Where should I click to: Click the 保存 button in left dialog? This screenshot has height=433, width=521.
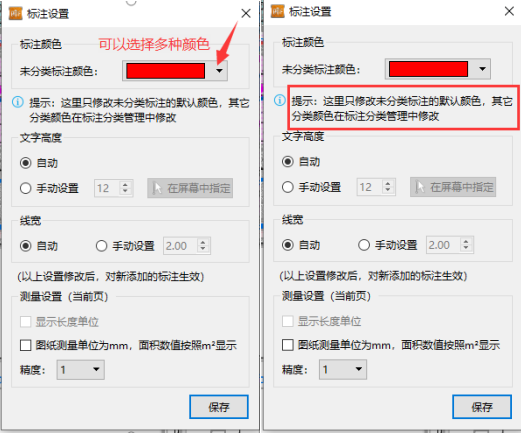click(219, 407)
